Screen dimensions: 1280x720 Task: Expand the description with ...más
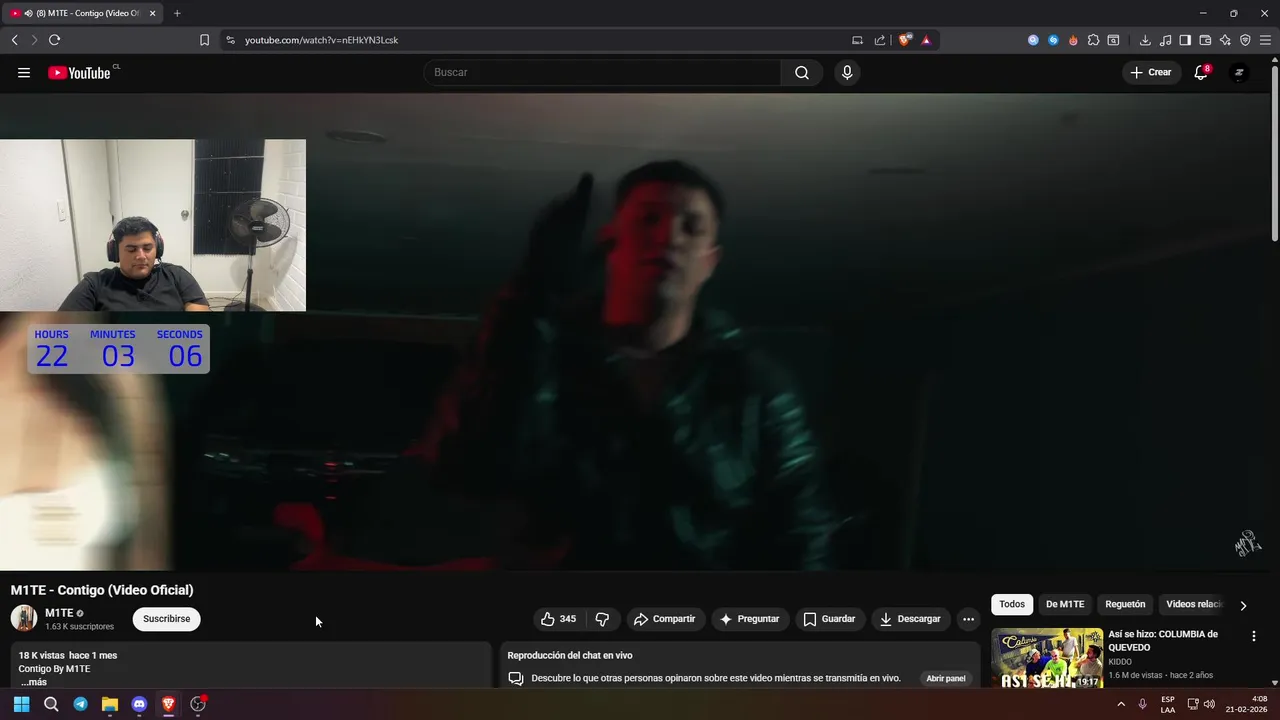[x=34, y=682]
